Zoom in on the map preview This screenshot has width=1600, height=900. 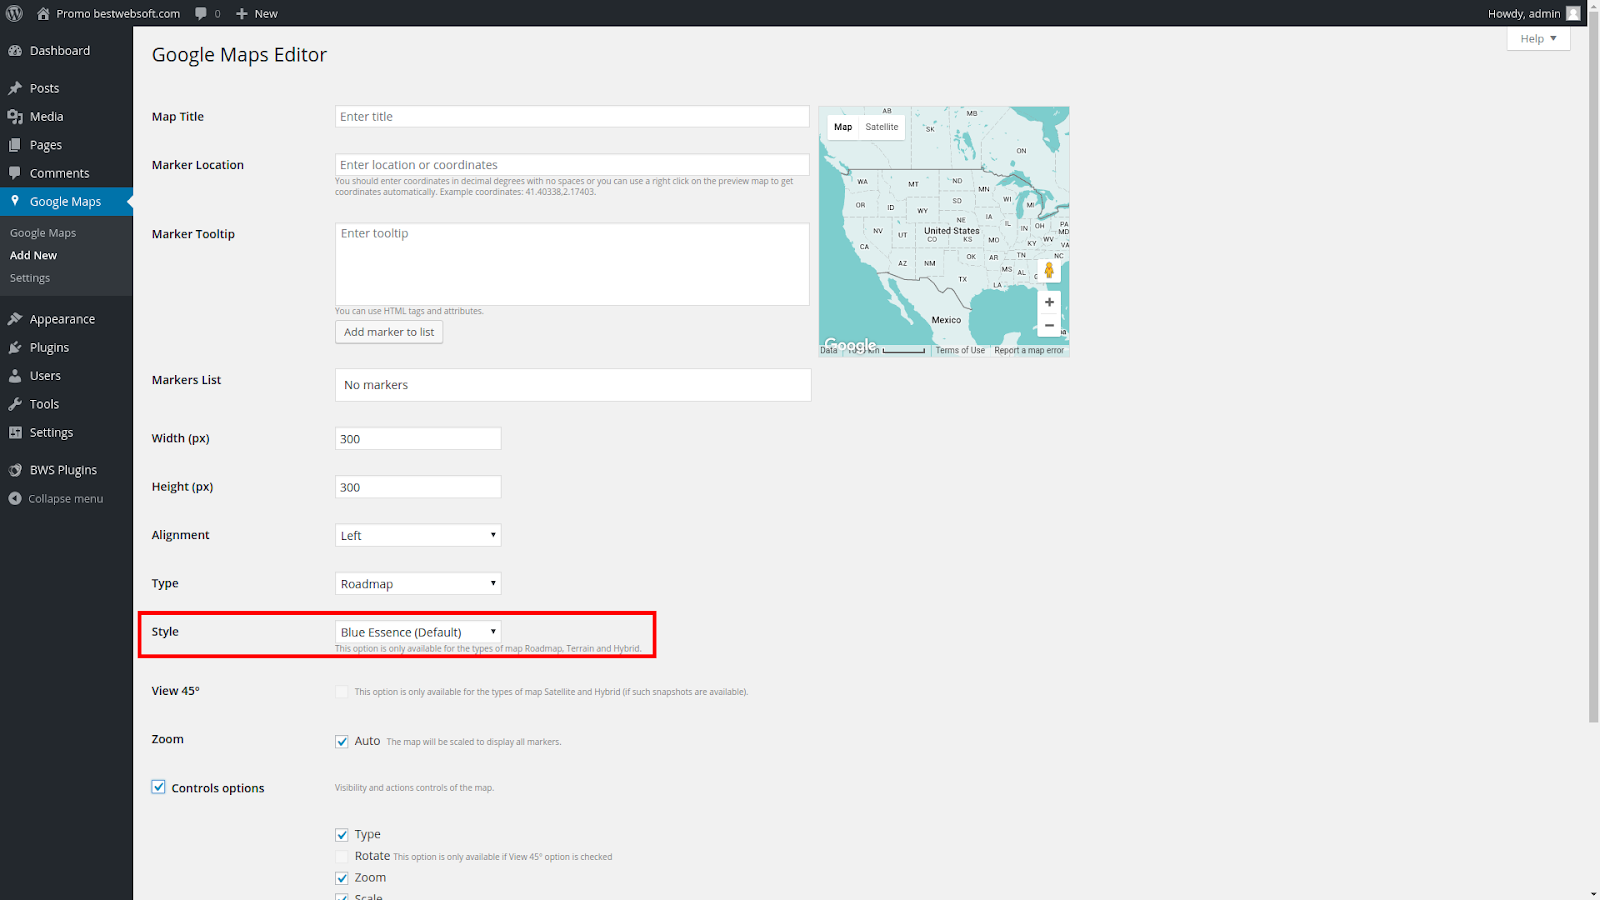click(x=1049, y=302)
